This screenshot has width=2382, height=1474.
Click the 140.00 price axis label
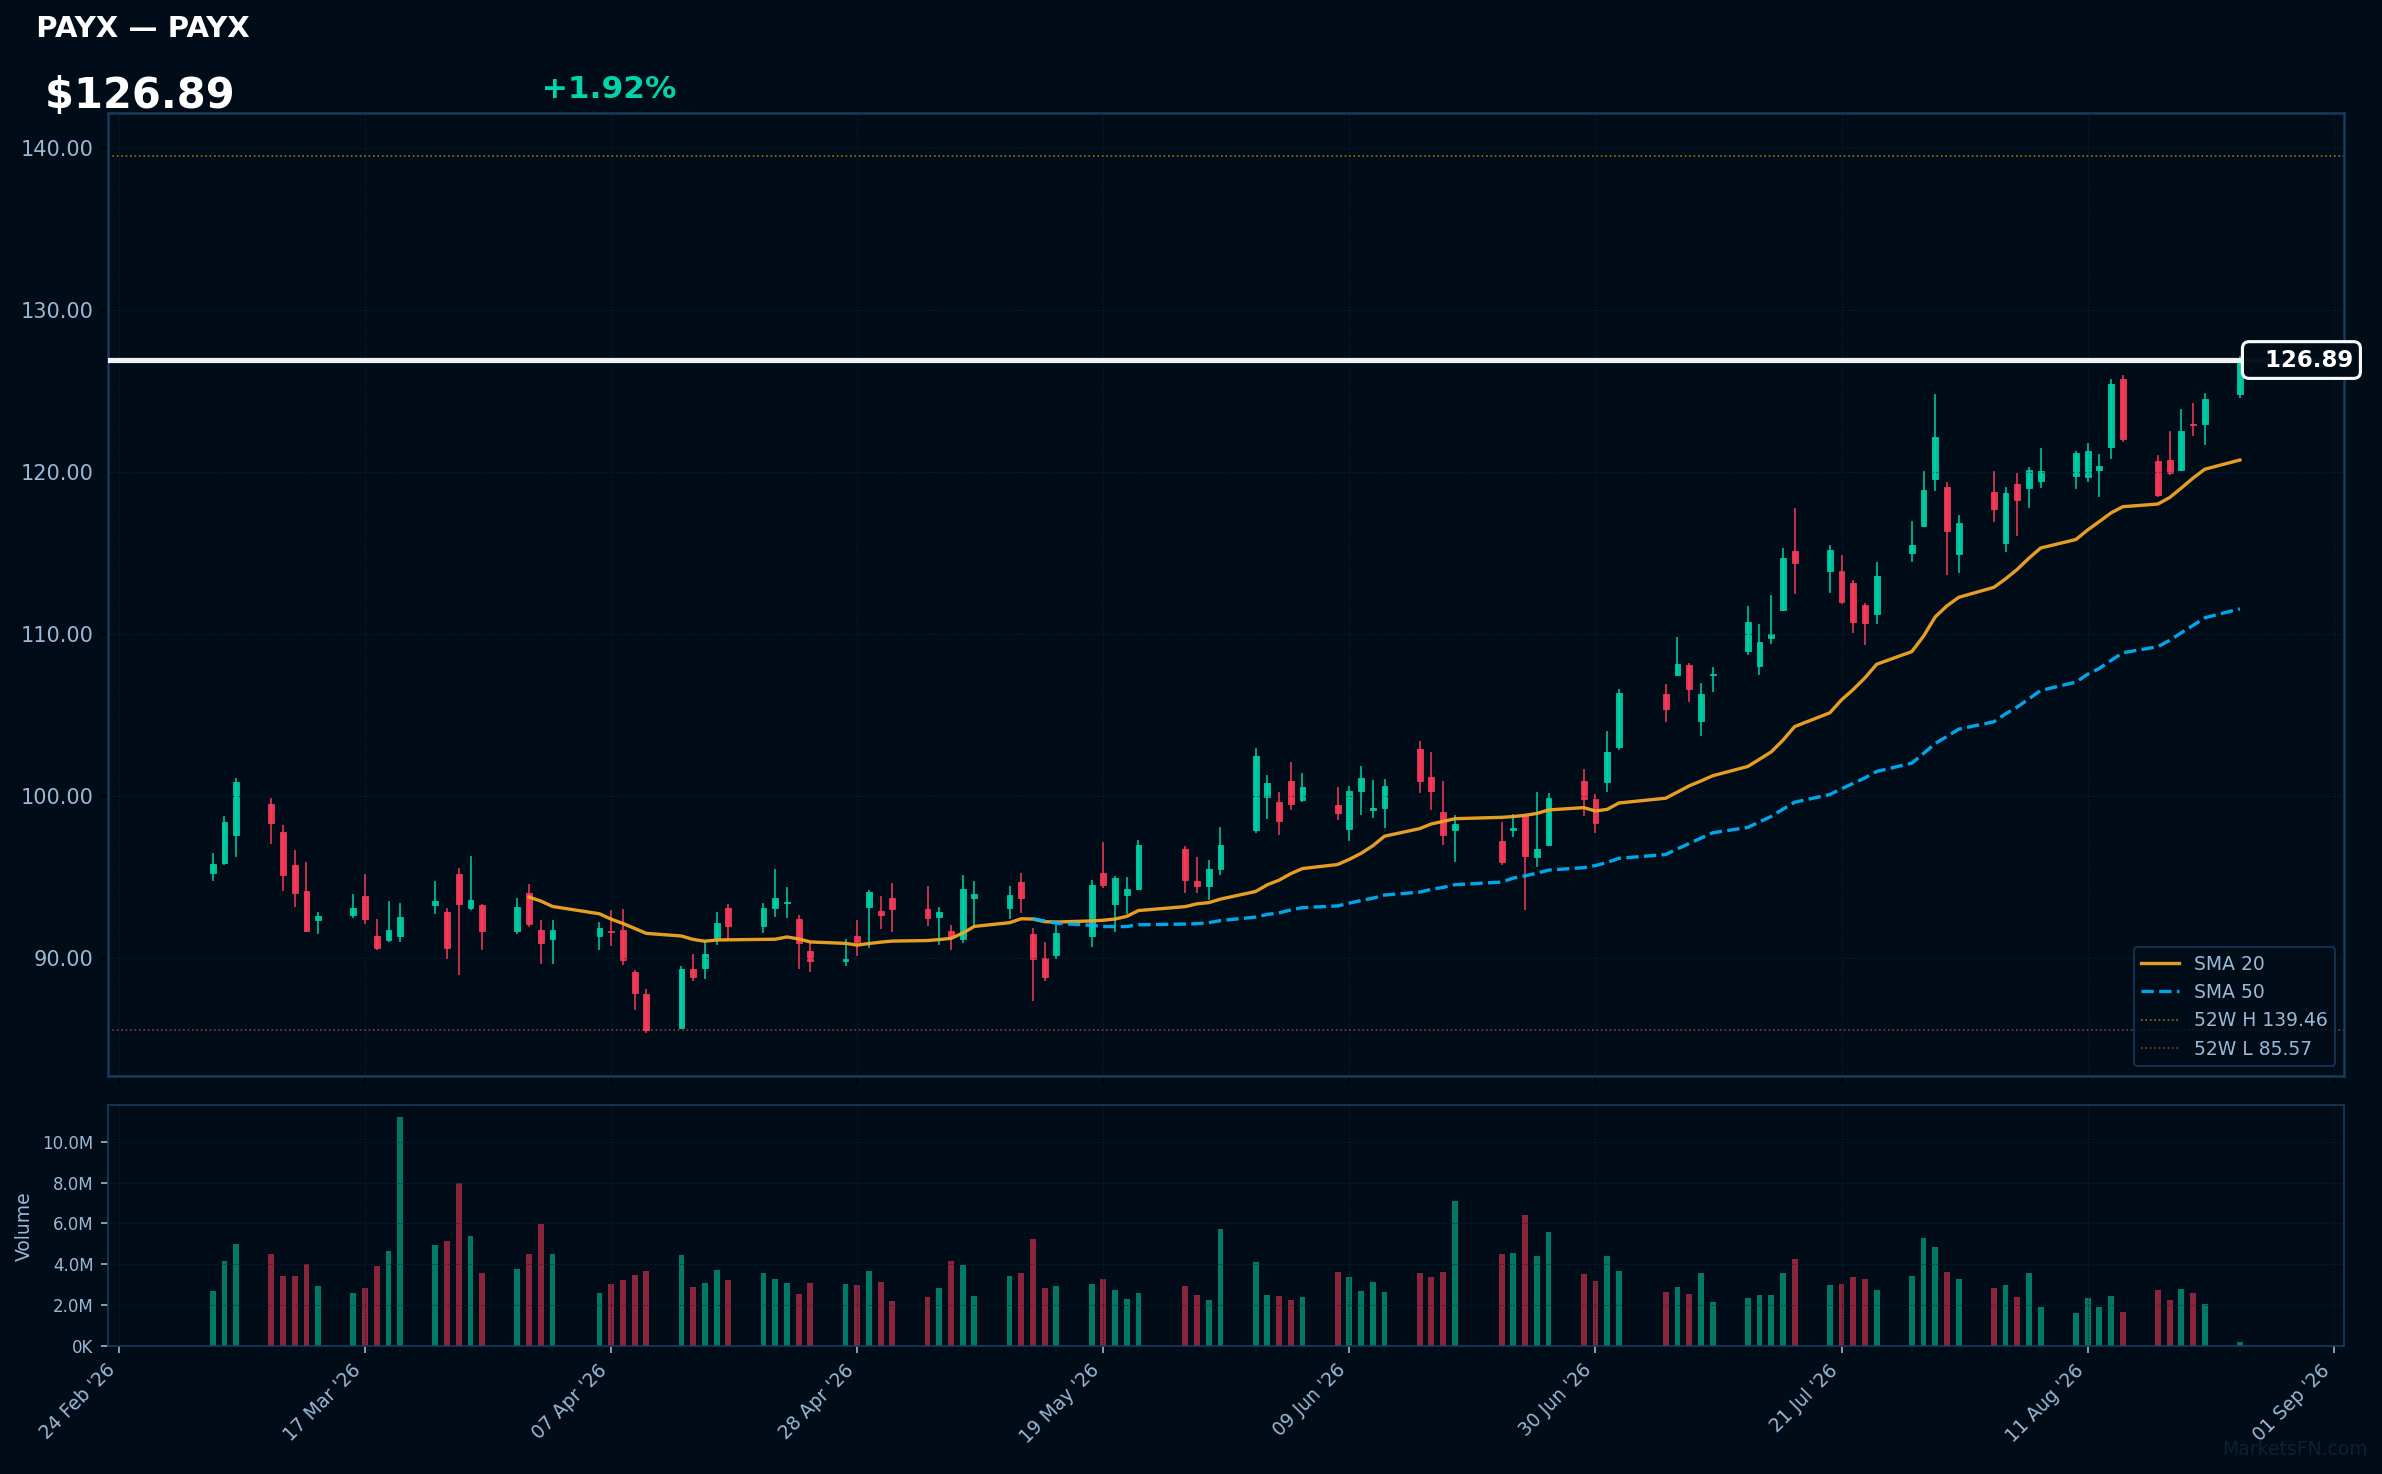(57, 148)
